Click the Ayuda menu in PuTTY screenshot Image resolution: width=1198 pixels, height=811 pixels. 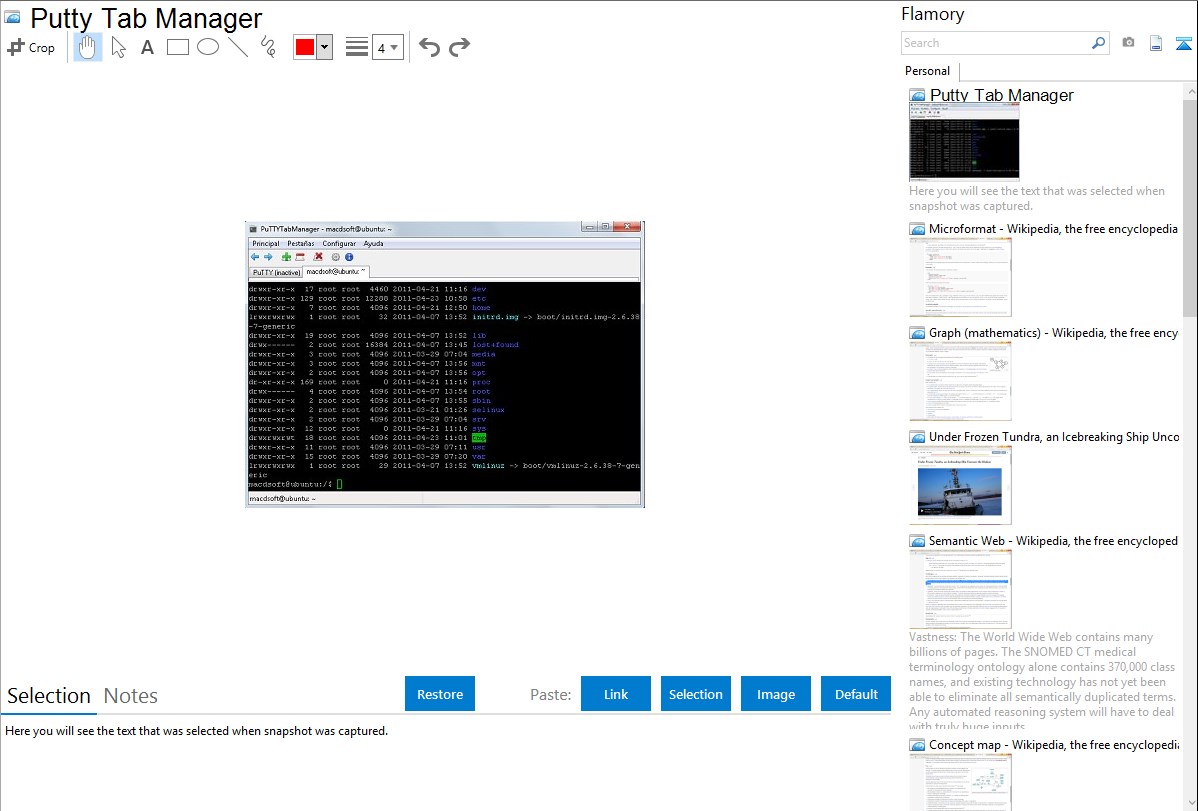coord(373,244)
